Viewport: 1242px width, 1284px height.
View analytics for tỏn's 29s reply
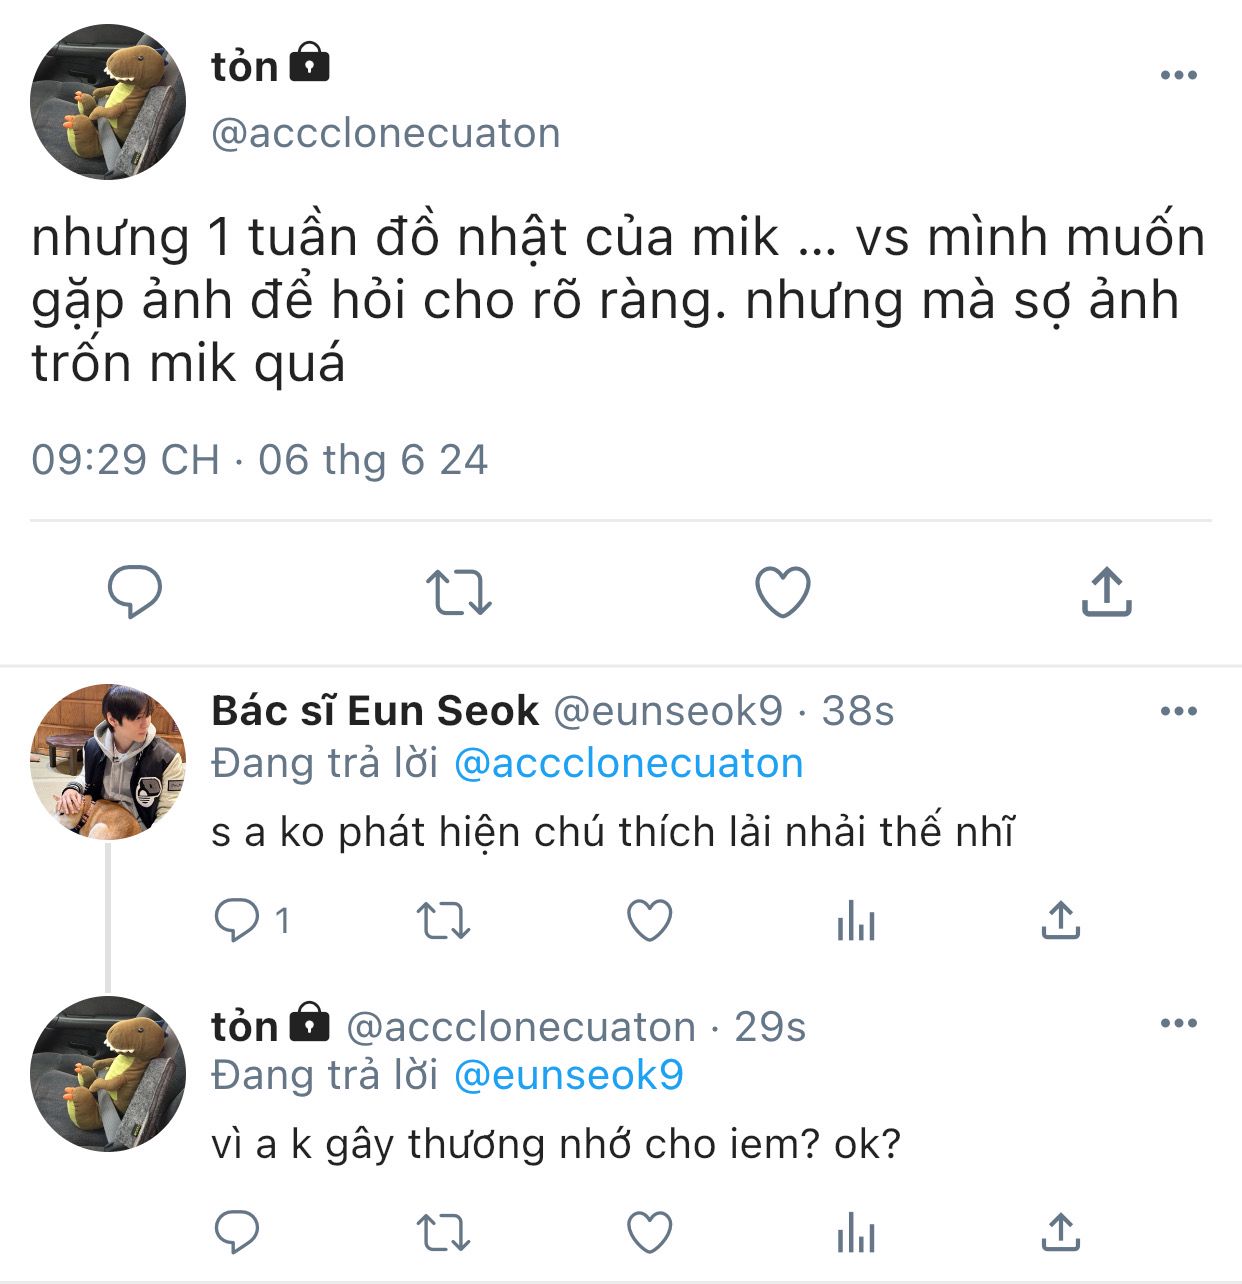[x=856, y=1232]
